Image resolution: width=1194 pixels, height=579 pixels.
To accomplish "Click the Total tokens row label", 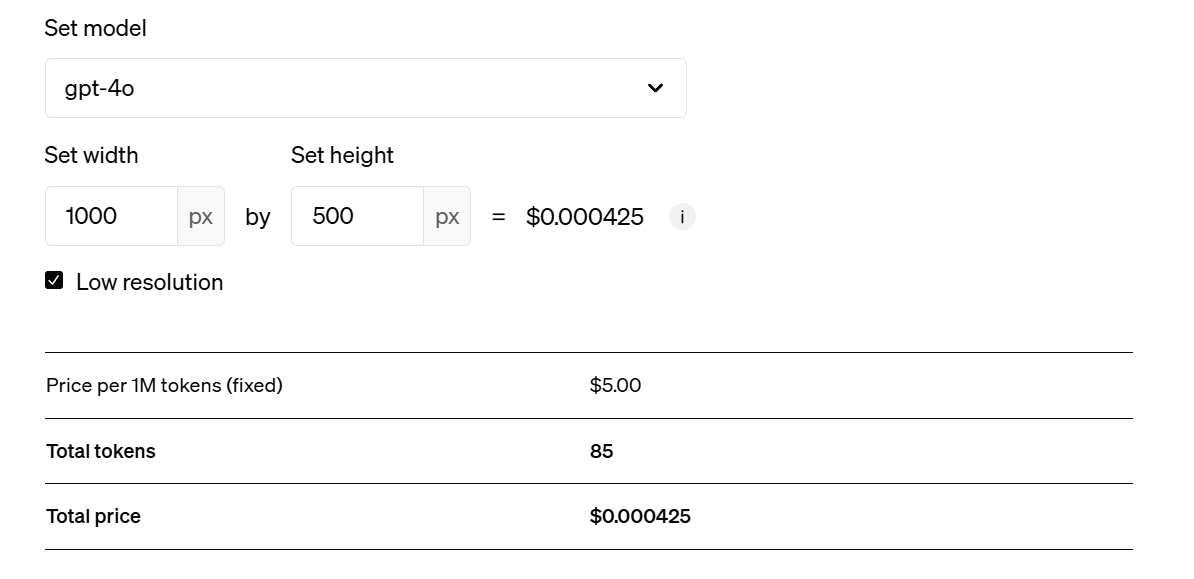I will point(101,451).
